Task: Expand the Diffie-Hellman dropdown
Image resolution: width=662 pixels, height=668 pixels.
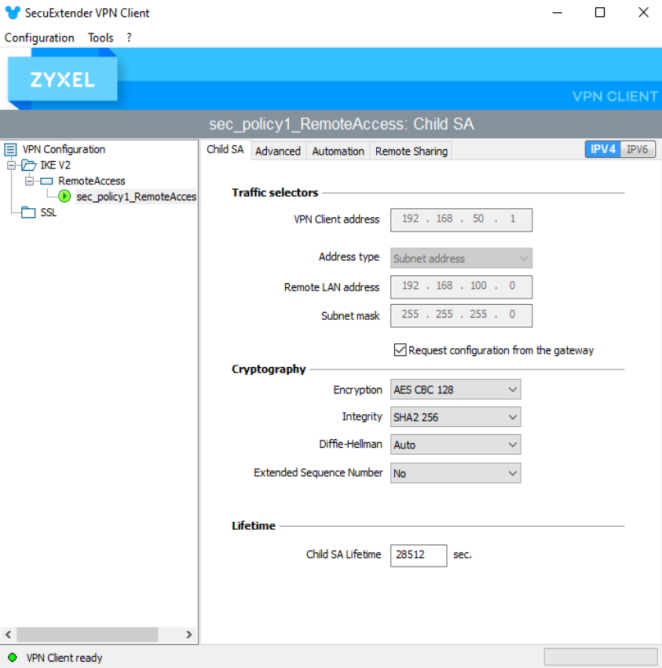Action: click(455, 445)
